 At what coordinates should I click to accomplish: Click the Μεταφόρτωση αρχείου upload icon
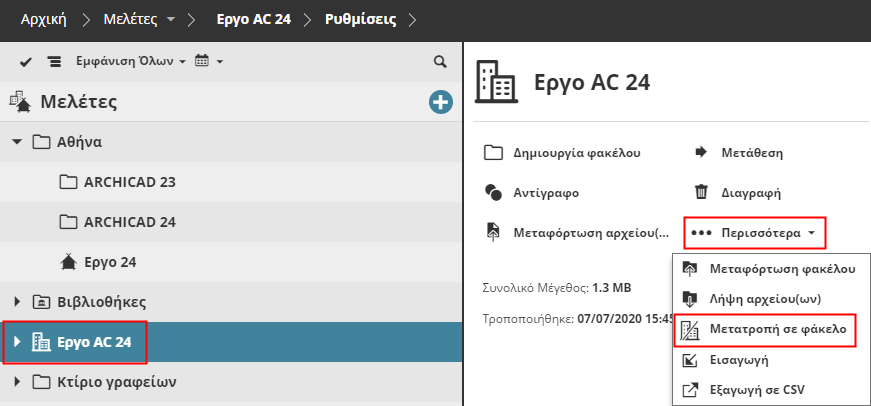(x=493, y=232)
